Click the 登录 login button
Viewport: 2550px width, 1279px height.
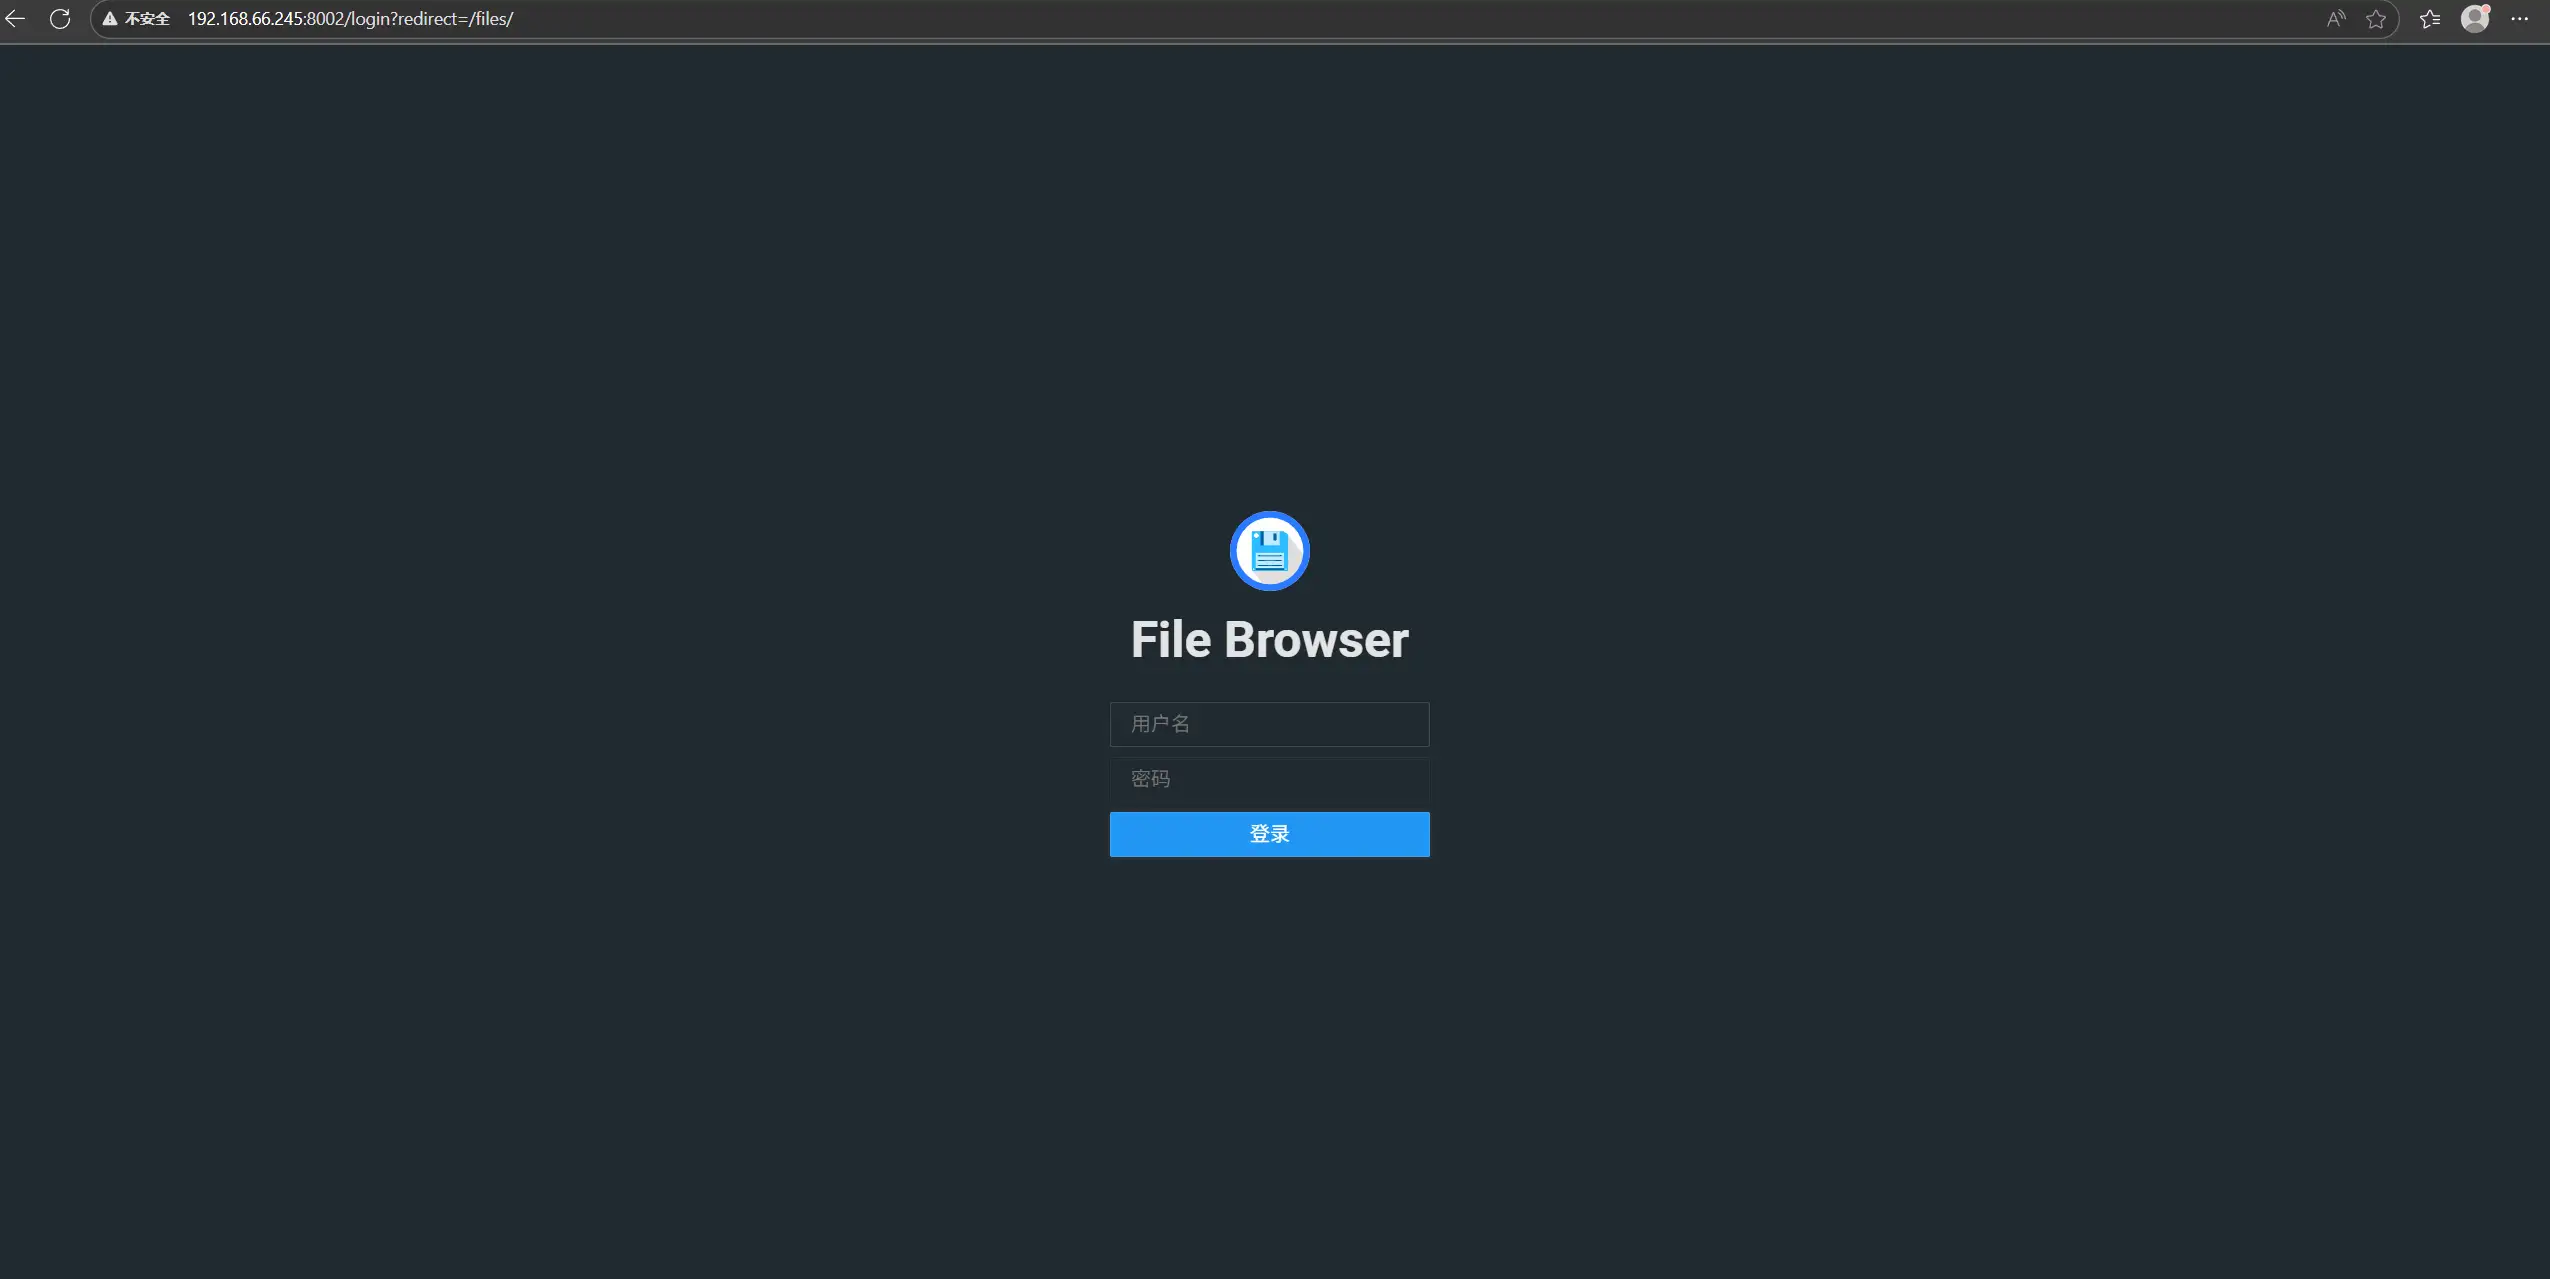pyautogui.click(x=1270, y=834)
